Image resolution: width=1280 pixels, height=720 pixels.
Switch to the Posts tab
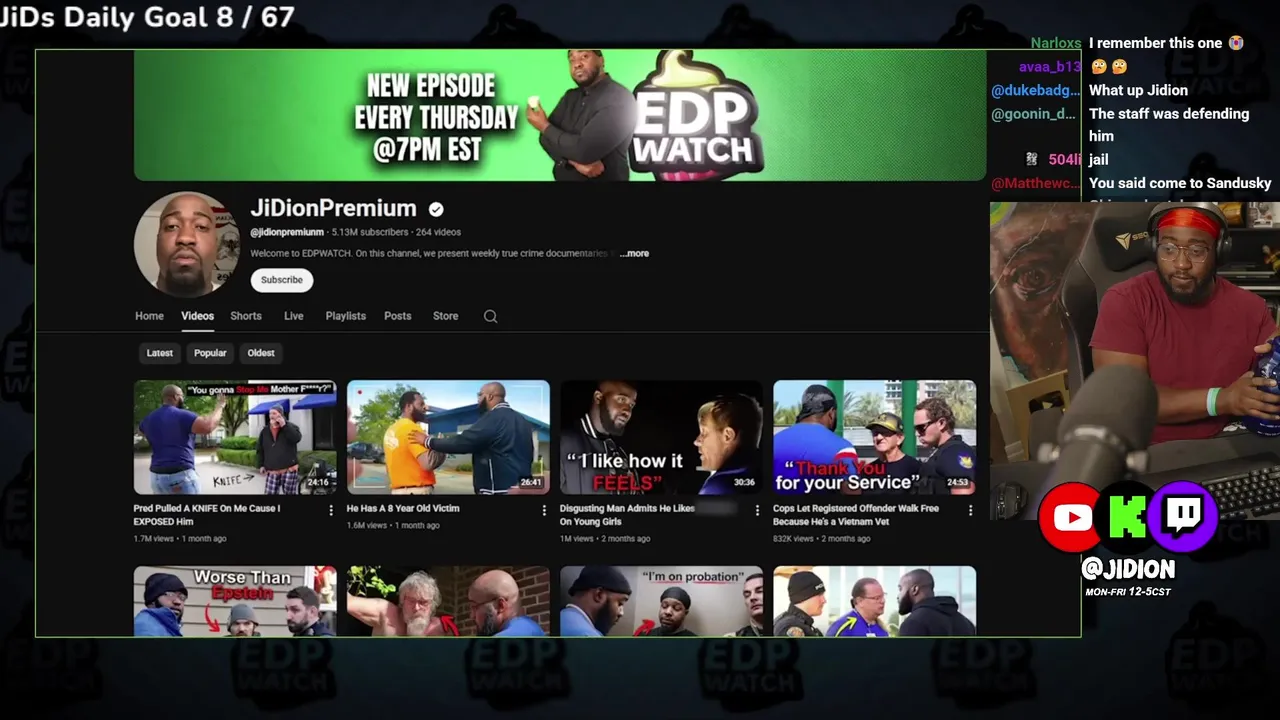(397, 316)
